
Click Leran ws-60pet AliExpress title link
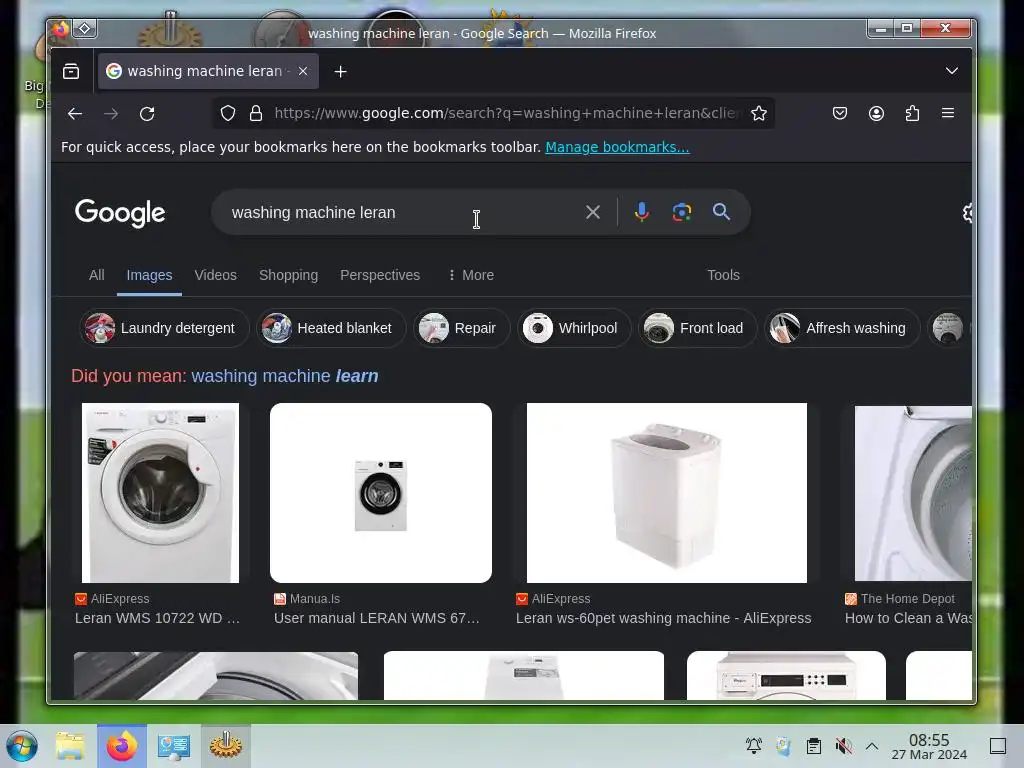664,618
